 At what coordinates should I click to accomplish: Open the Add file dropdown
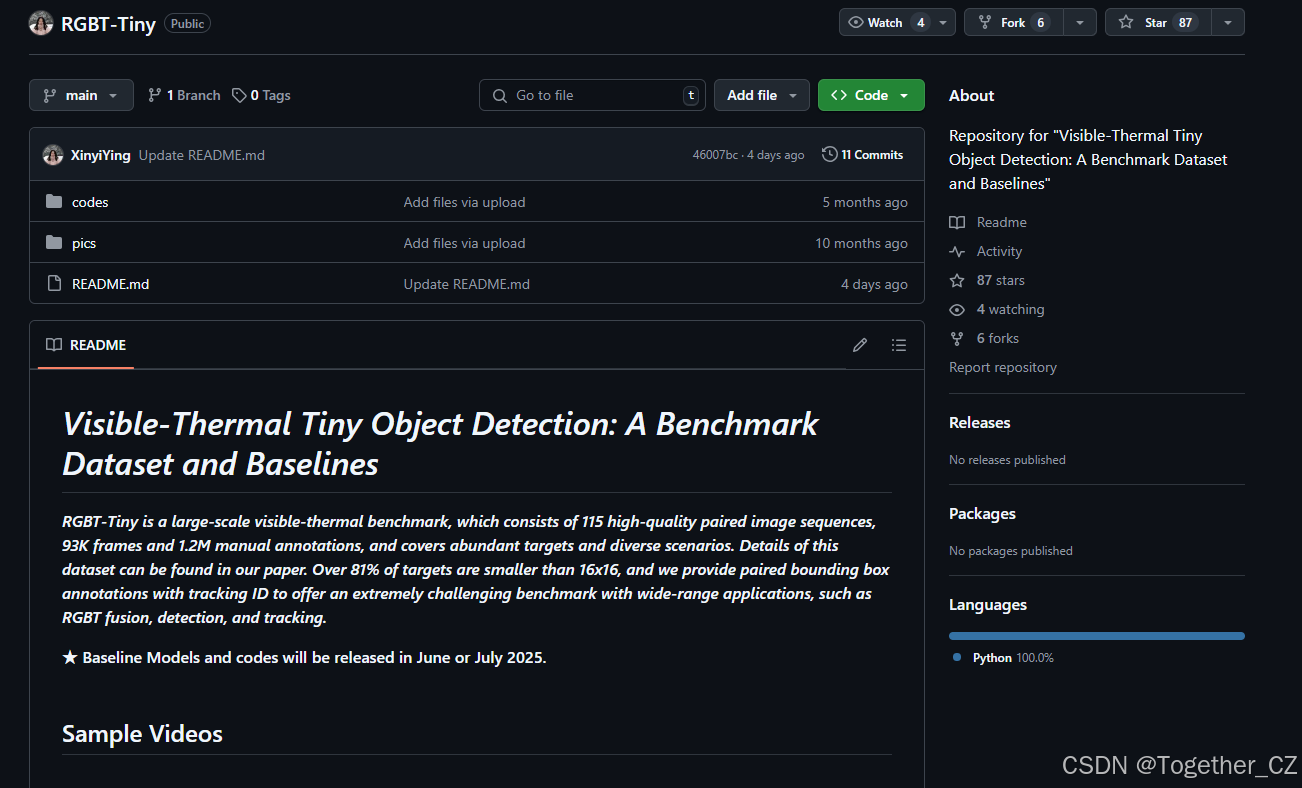coord(761,94)
